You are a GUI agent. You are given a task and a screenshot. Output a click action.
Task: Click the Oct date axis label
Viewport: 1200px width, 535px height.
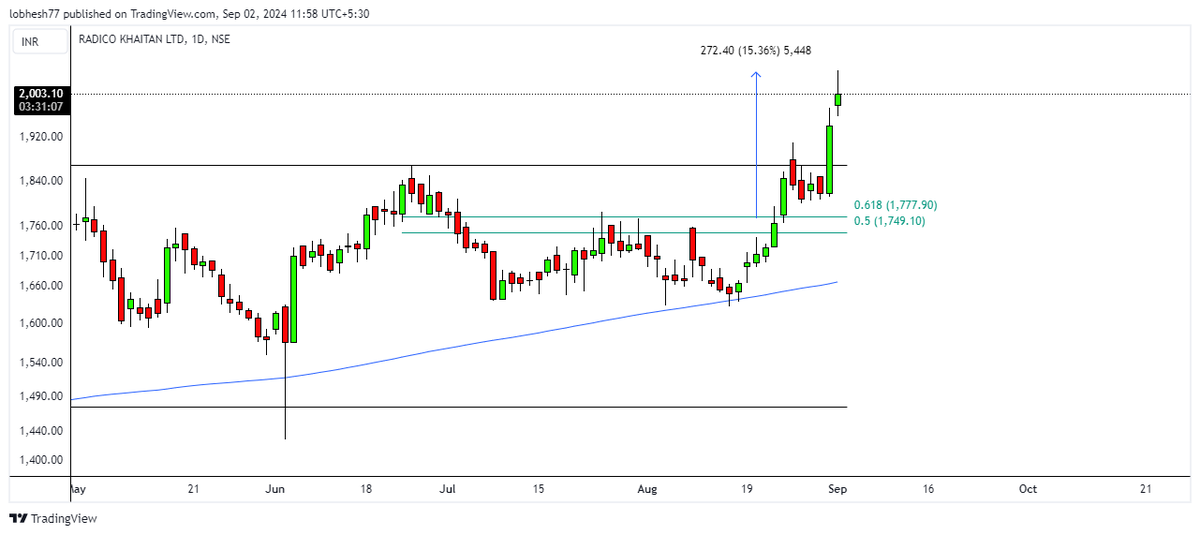[1027, 489]
